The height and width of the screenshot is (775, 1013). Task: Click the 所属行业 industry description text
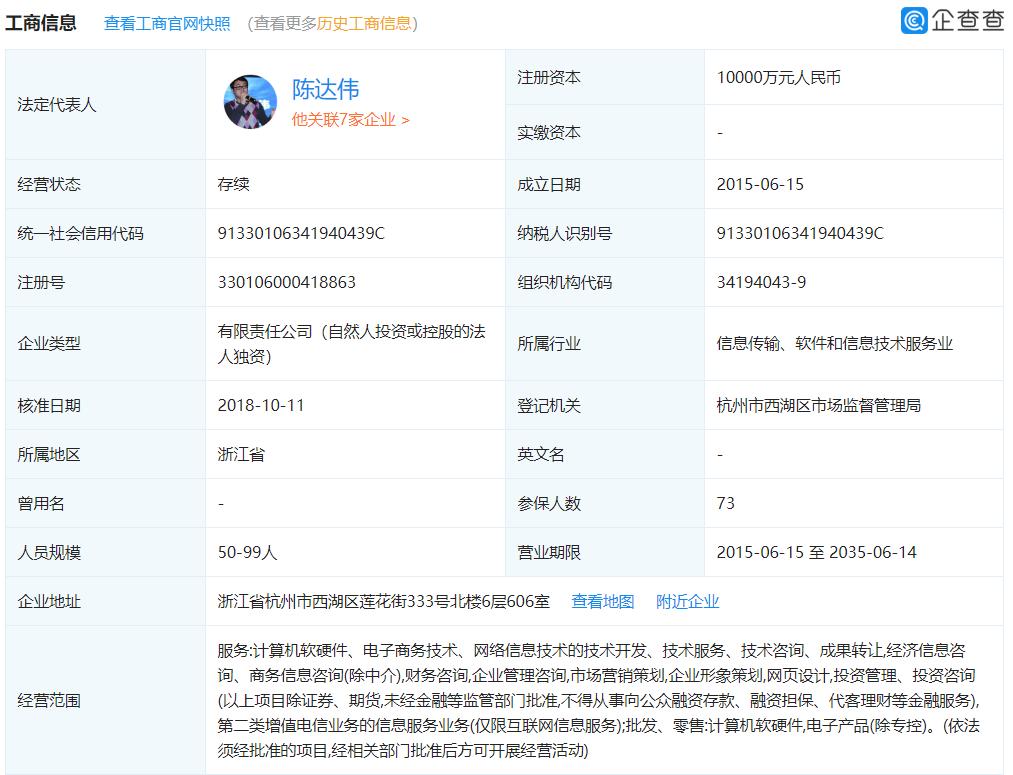point(836,343)
